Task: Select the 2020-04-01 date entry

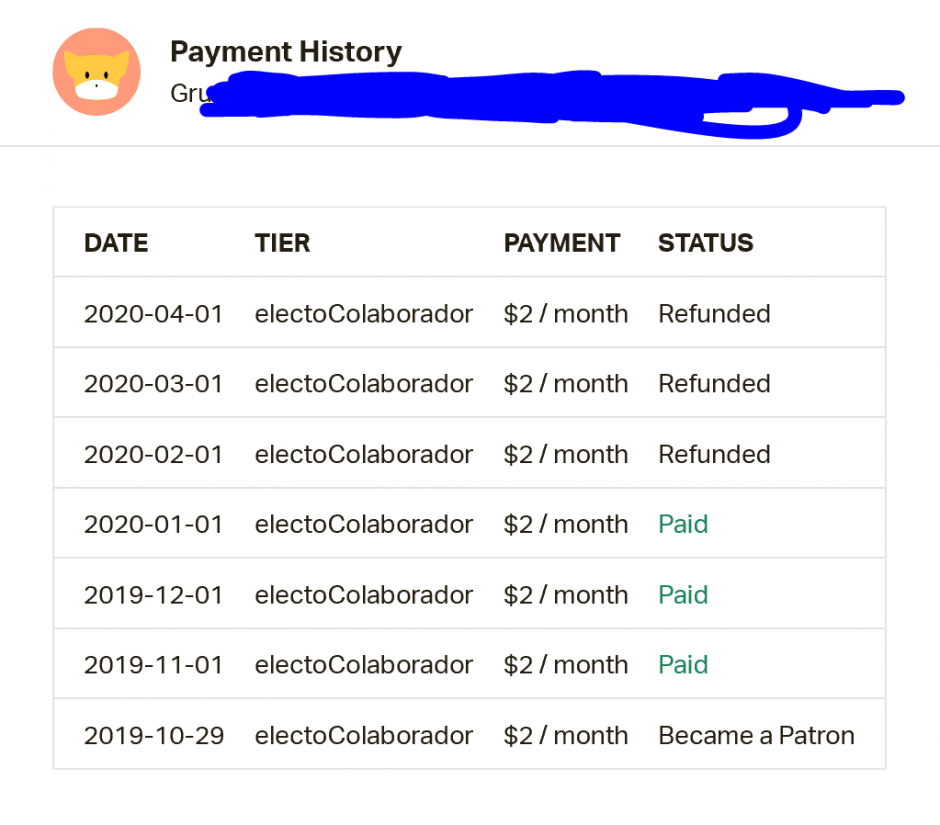Action: pyautogui.click(x=153, y=314)
